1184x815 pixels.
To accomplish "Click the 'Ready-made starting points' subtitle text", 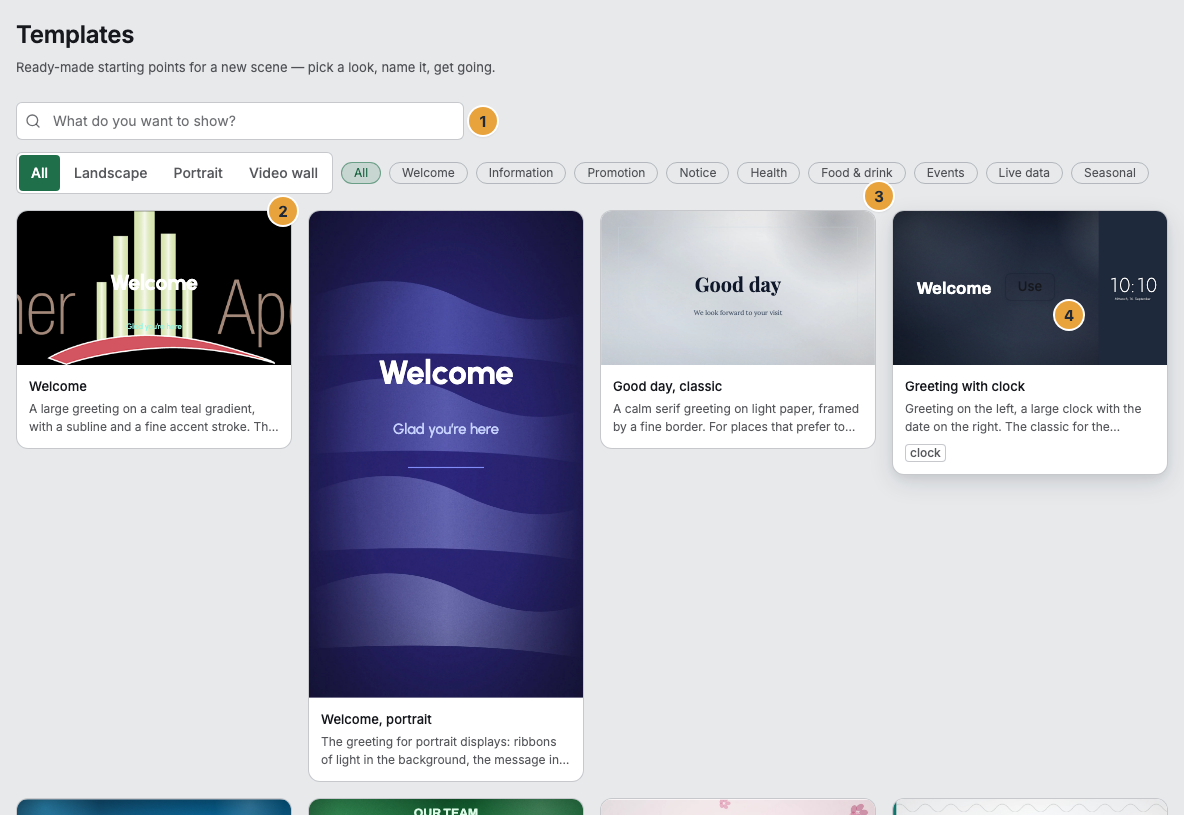I will [255, 67].
